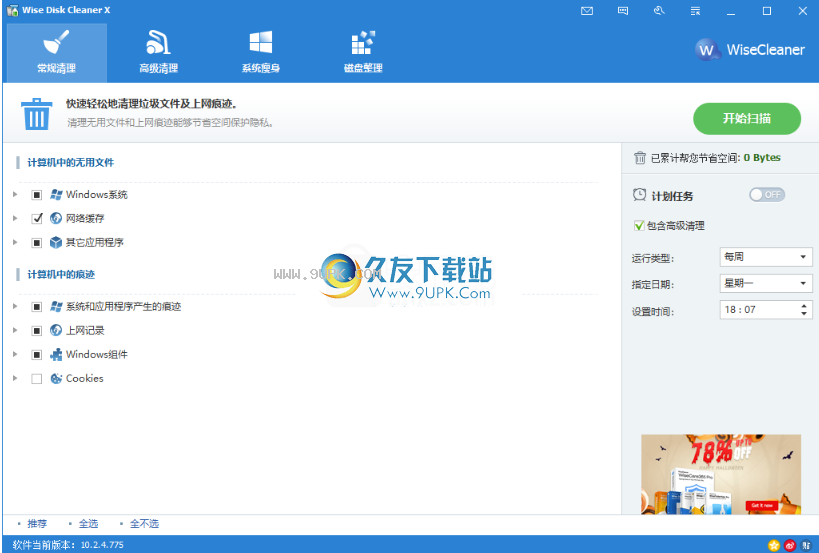The height and width of the screenshot is (553, 819).
Task: Open the 常规清理 tab
Action: tap(56, 53)
